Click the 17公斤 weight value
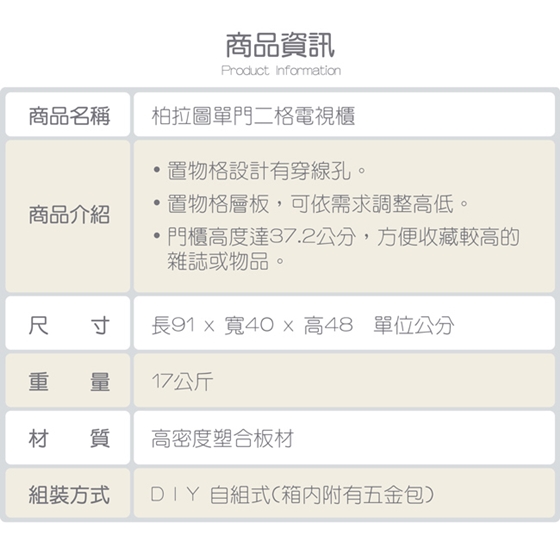Screen dimensions: 560x534 [182, 381]
